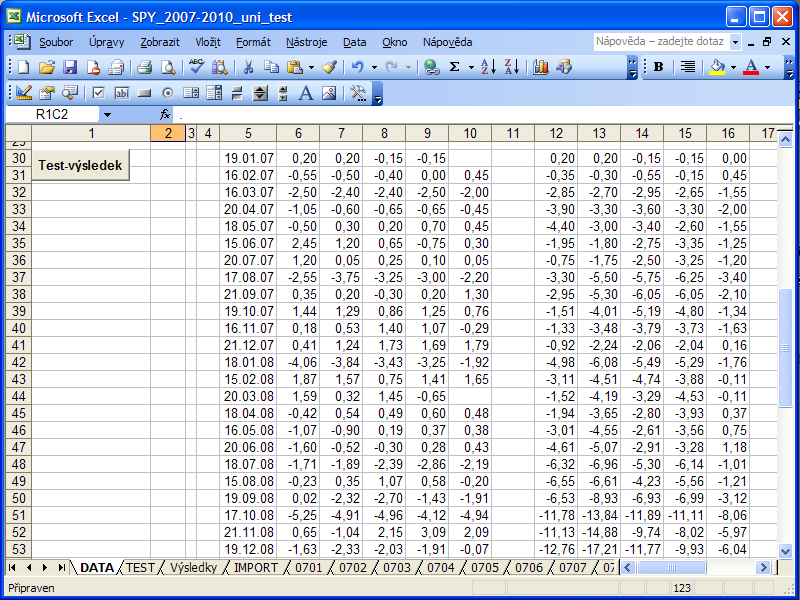
Task: Expand Control Toolbox toolbar options chevron
Action: coord(378,93)
